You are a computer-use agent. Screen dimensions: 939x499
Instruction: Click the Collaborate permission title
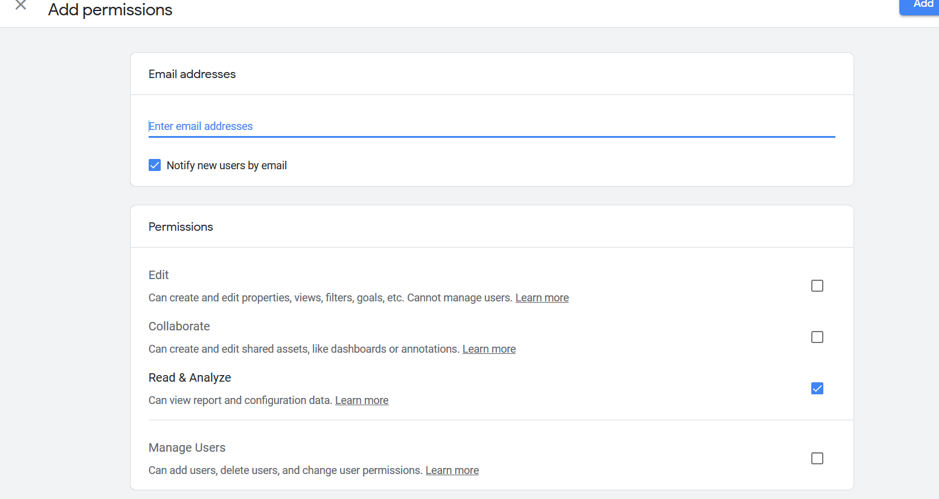(x=179, y=326)
